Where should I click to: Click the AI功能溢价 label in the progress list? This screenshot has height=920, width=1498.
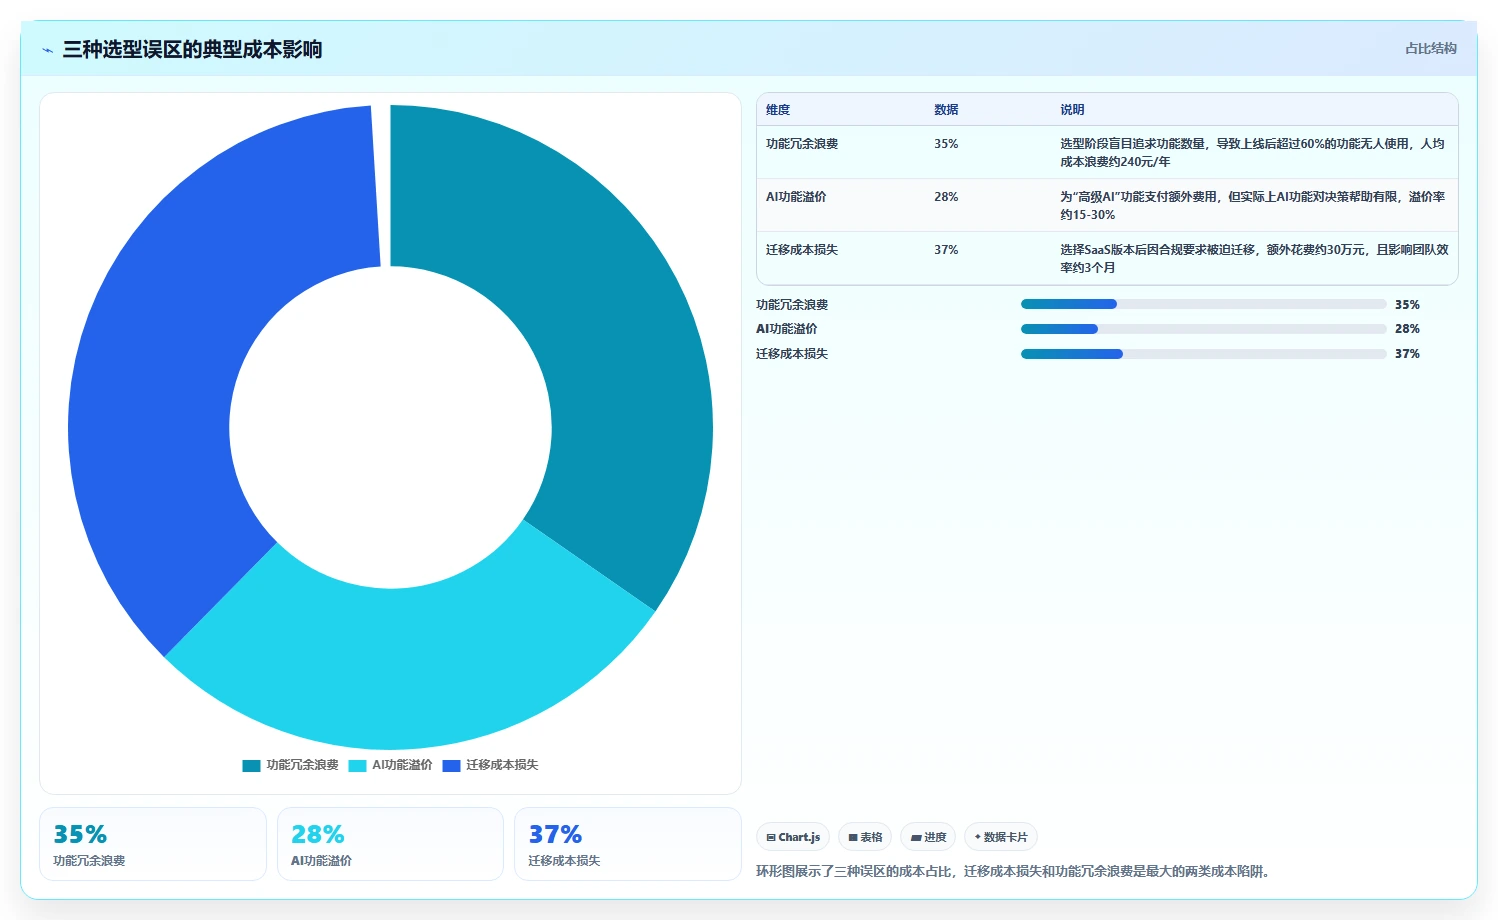(786, 329)
